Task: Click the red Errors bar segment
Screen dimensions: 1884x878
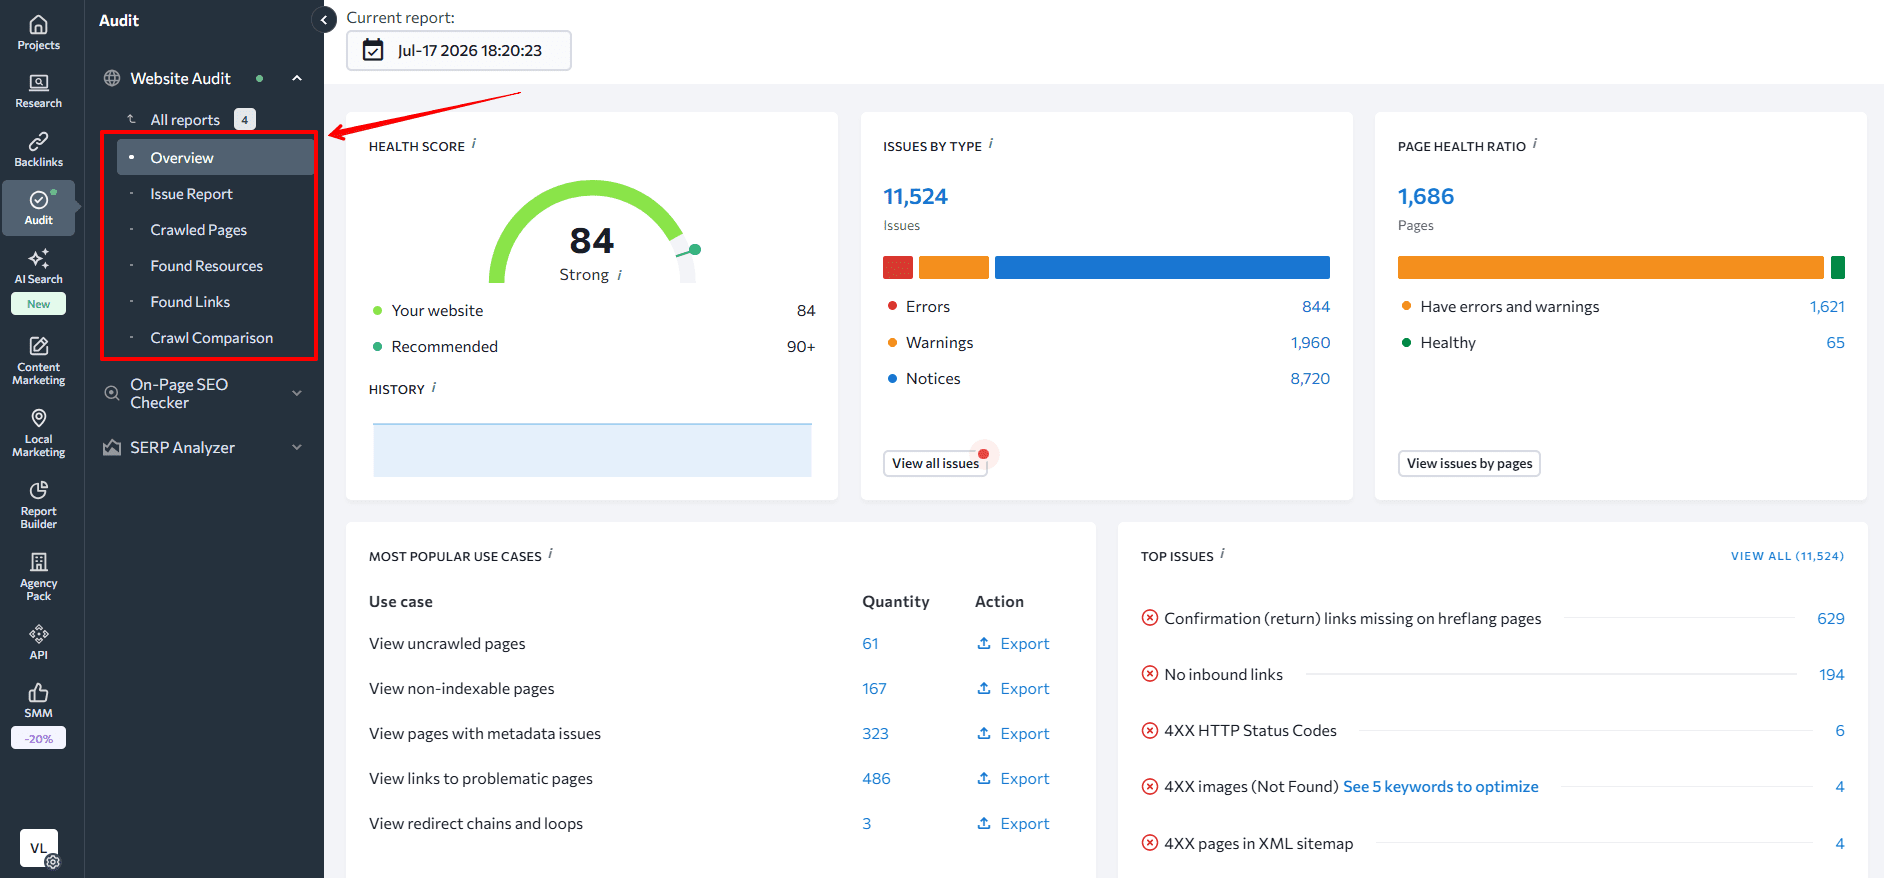Action: 898,267
